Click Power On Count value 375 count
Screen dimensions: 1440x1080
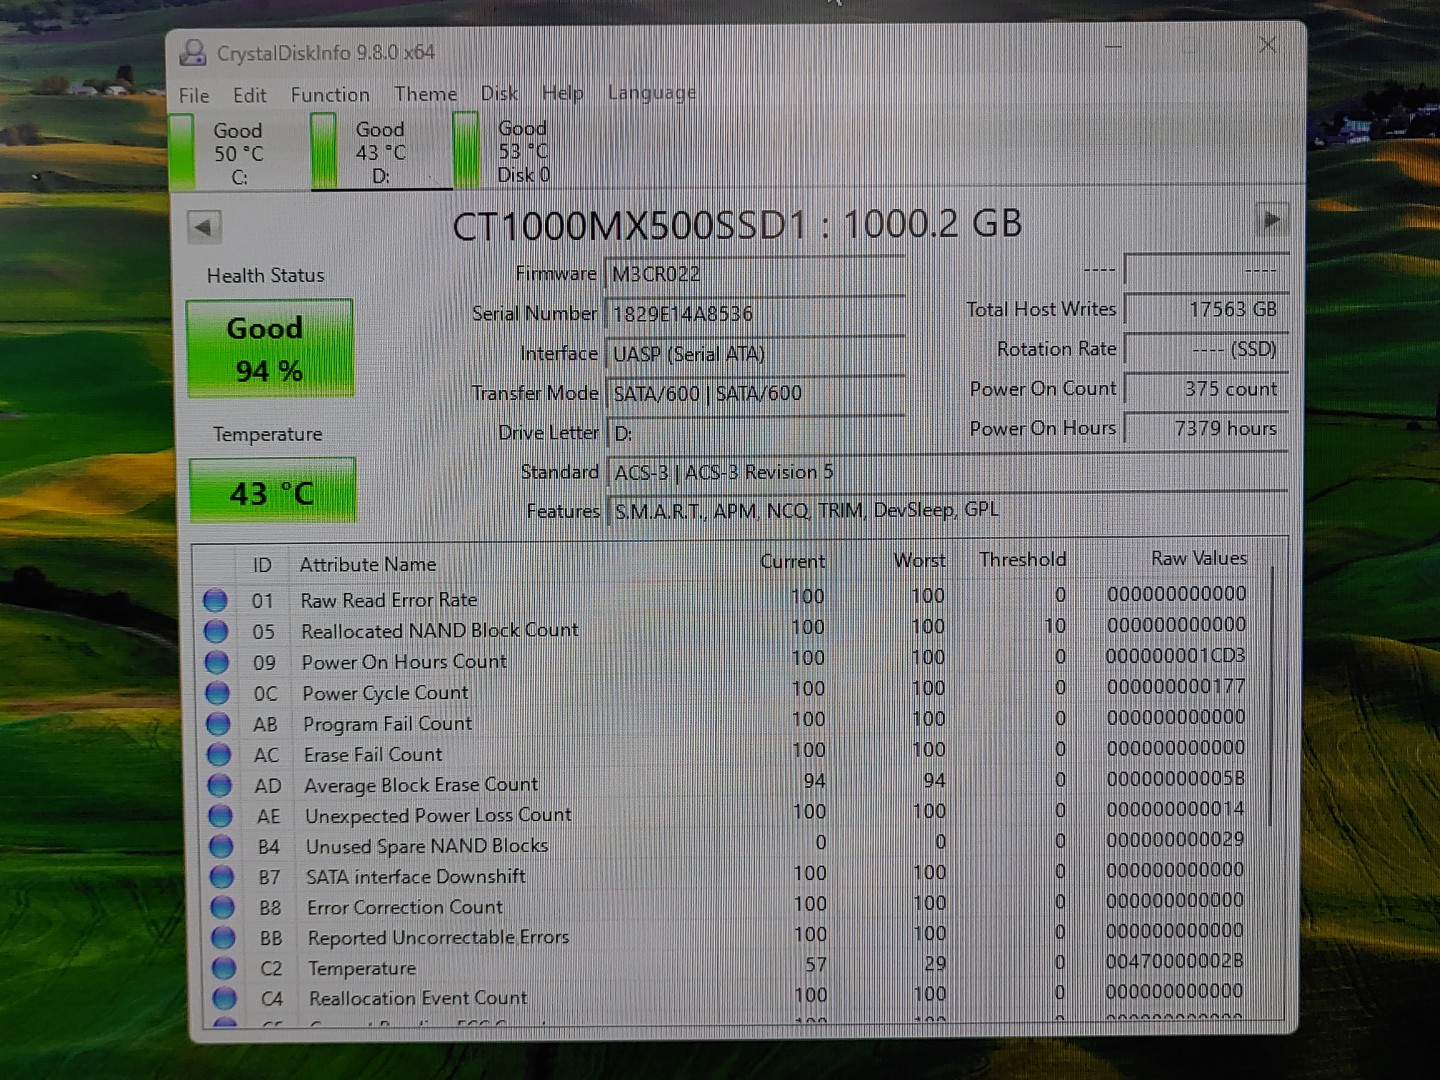[x=1205, y=389]
